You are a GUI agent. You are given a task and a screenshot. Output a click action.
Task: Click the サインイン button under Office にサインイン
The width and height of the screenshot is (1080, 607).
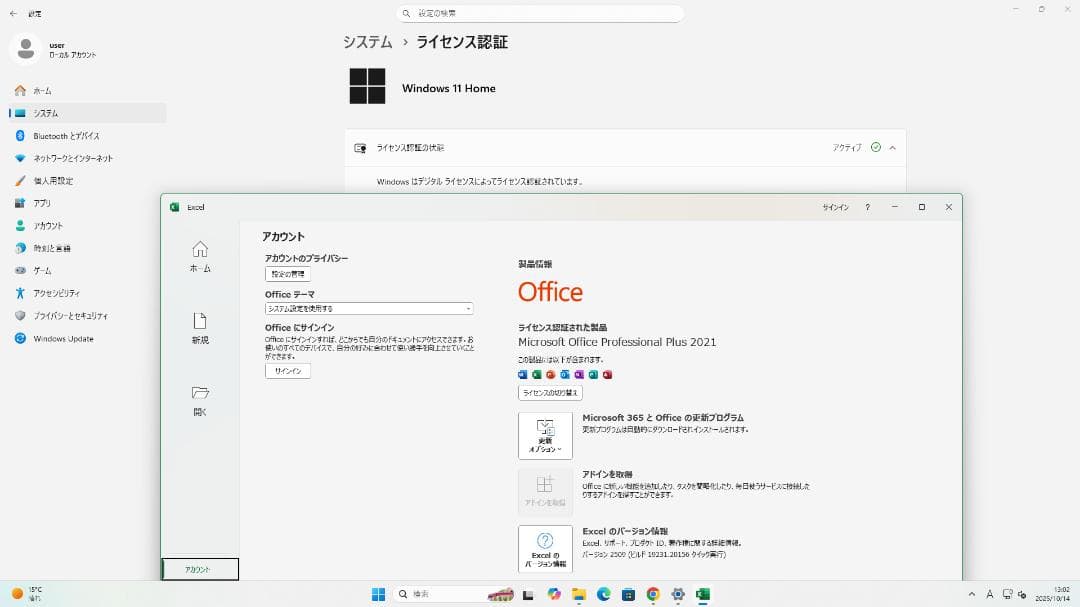287,370
